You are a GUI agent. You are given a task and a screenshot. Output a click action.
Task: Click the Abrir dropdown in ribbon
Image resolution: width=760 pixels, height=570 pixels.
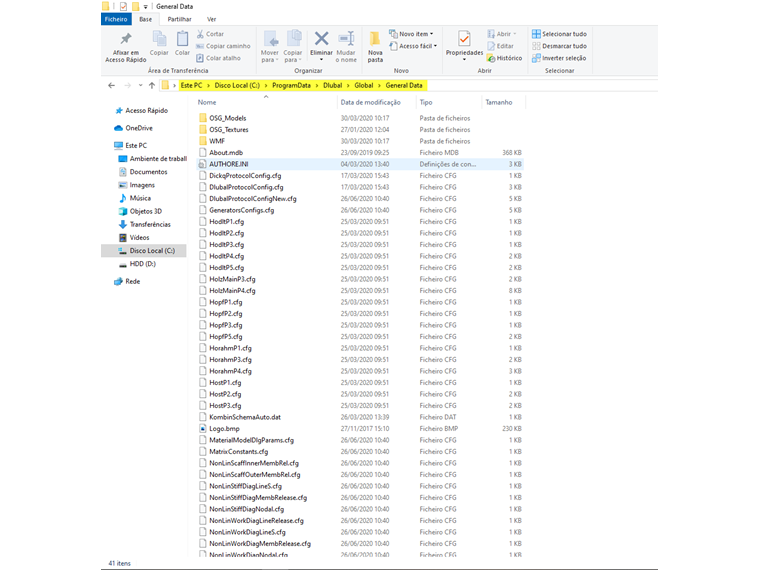click(x=502, y=34)
